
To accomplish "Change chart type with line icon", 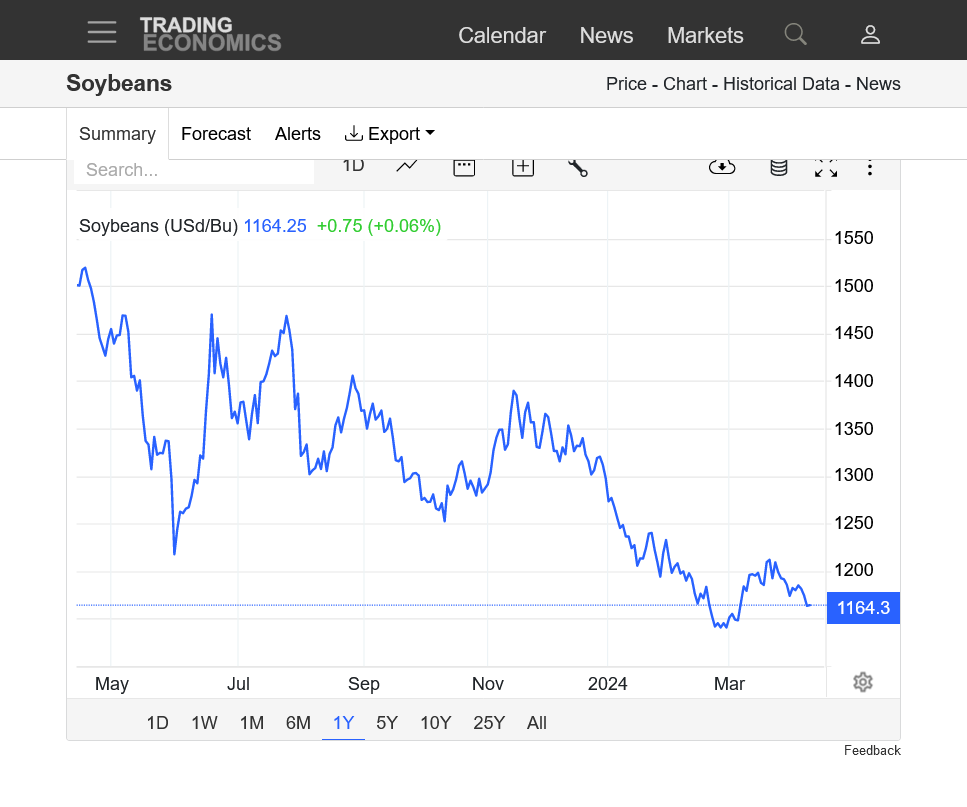I will click(407, 167).
